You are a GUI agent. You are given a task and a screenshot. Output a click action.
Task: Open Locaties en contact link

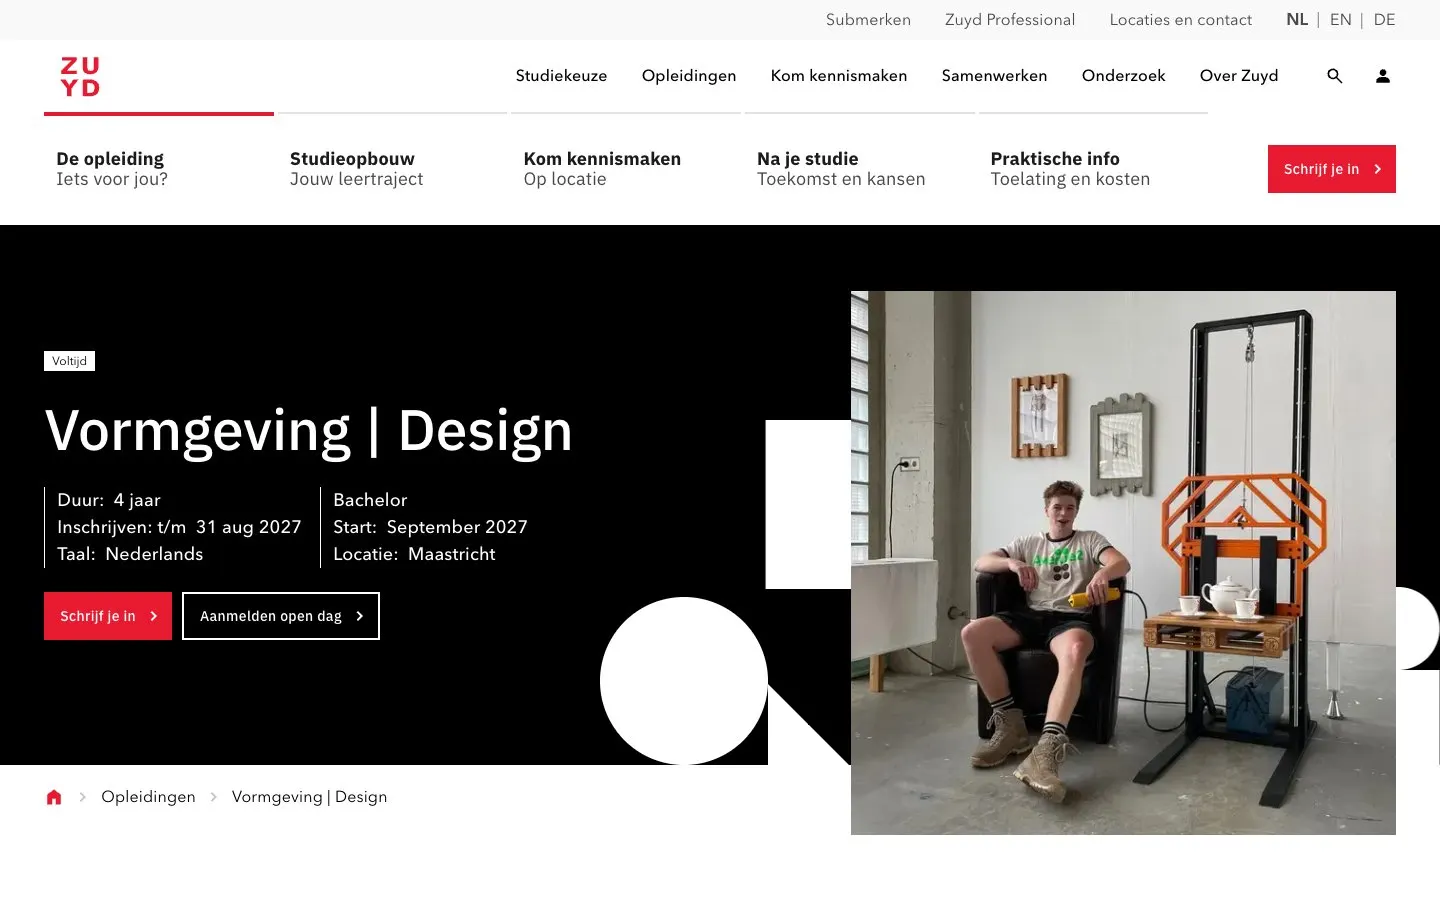click(1181, 20)
